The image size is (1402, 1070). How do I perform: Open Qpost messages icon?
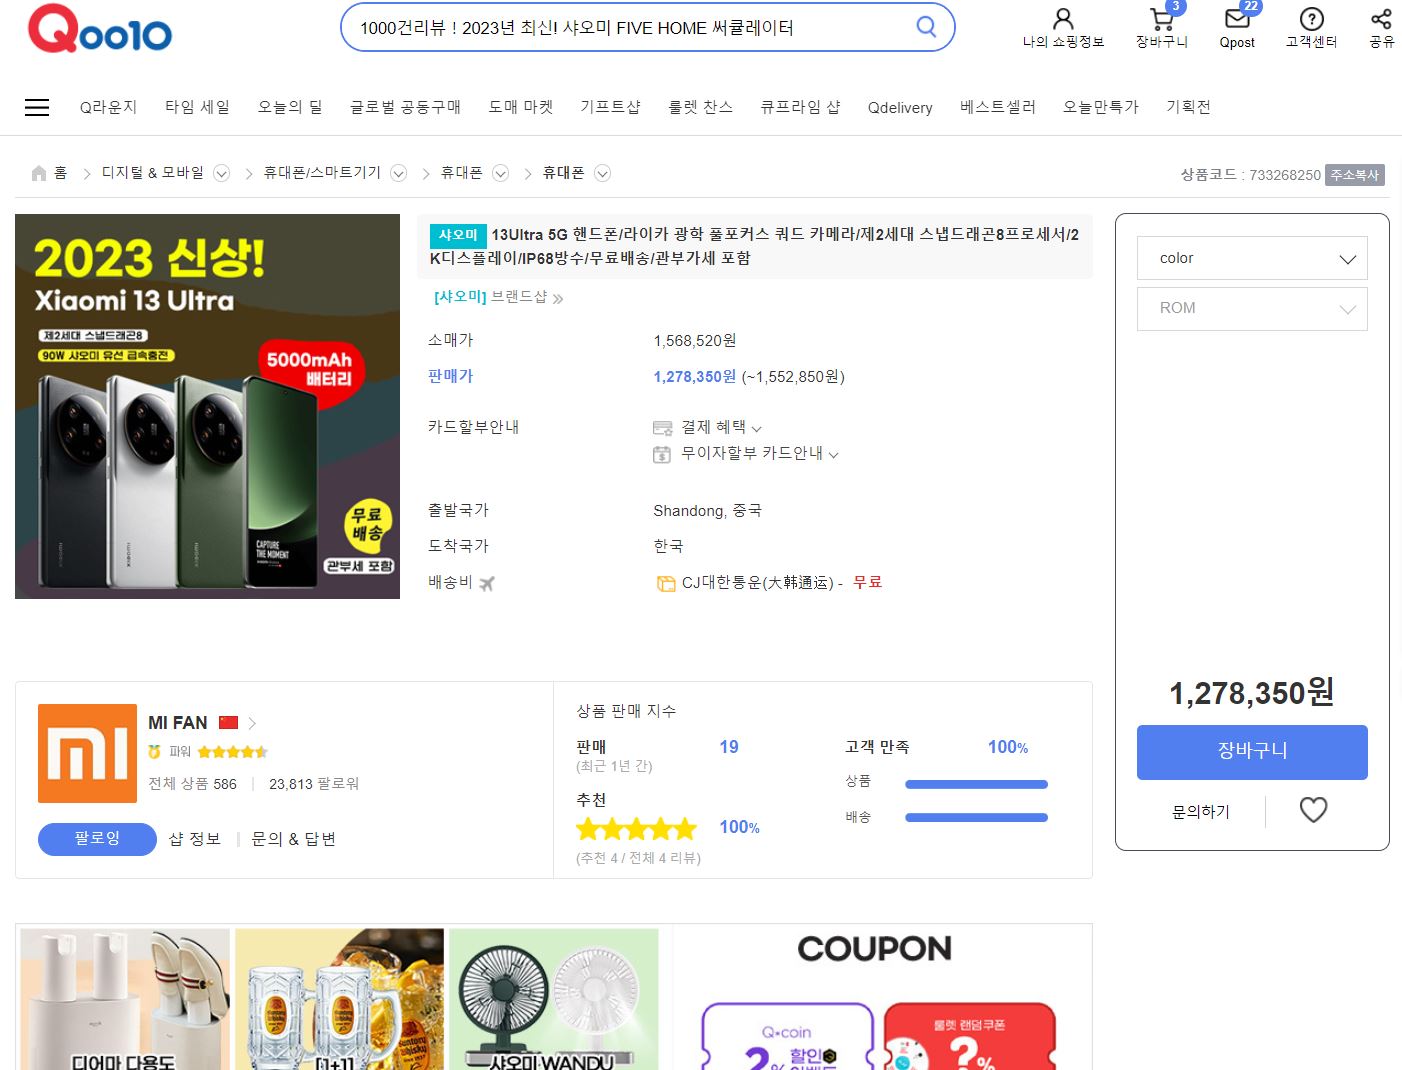coord(1237,19)
